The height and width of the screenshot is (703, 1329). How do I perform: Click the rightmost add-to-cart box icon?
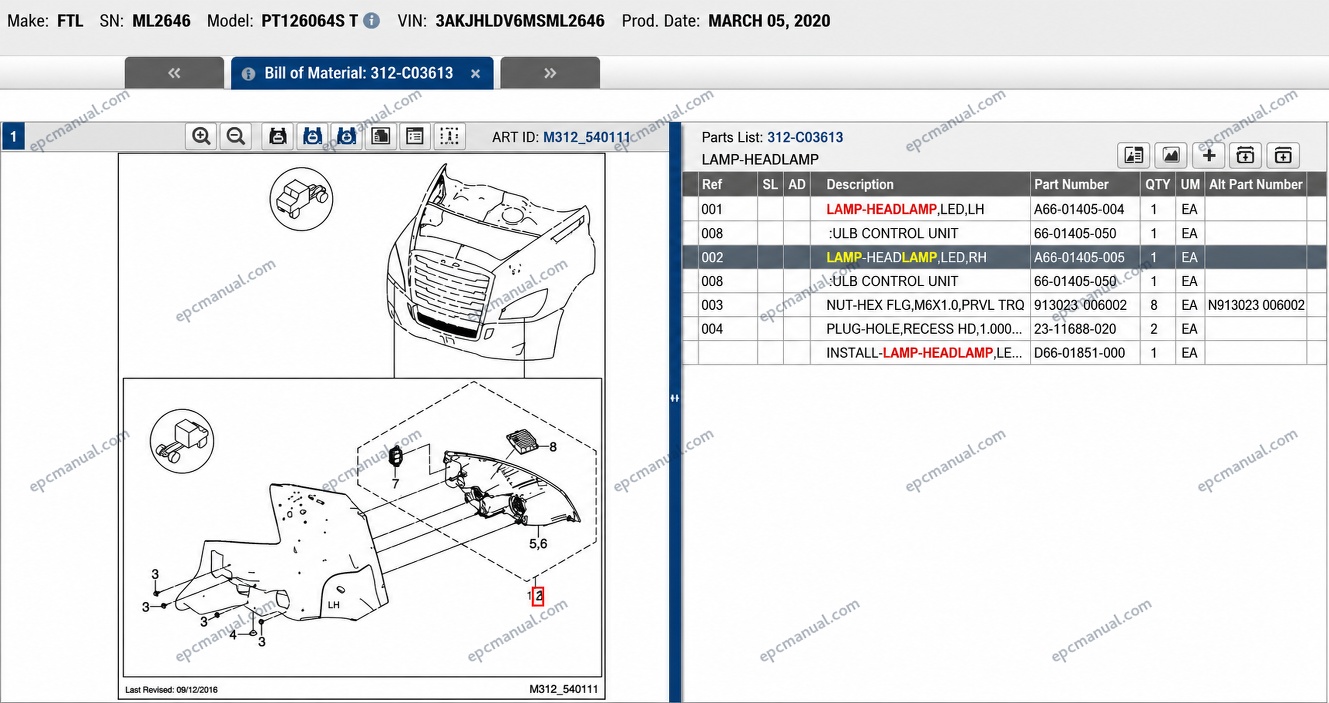point(1283,155)
